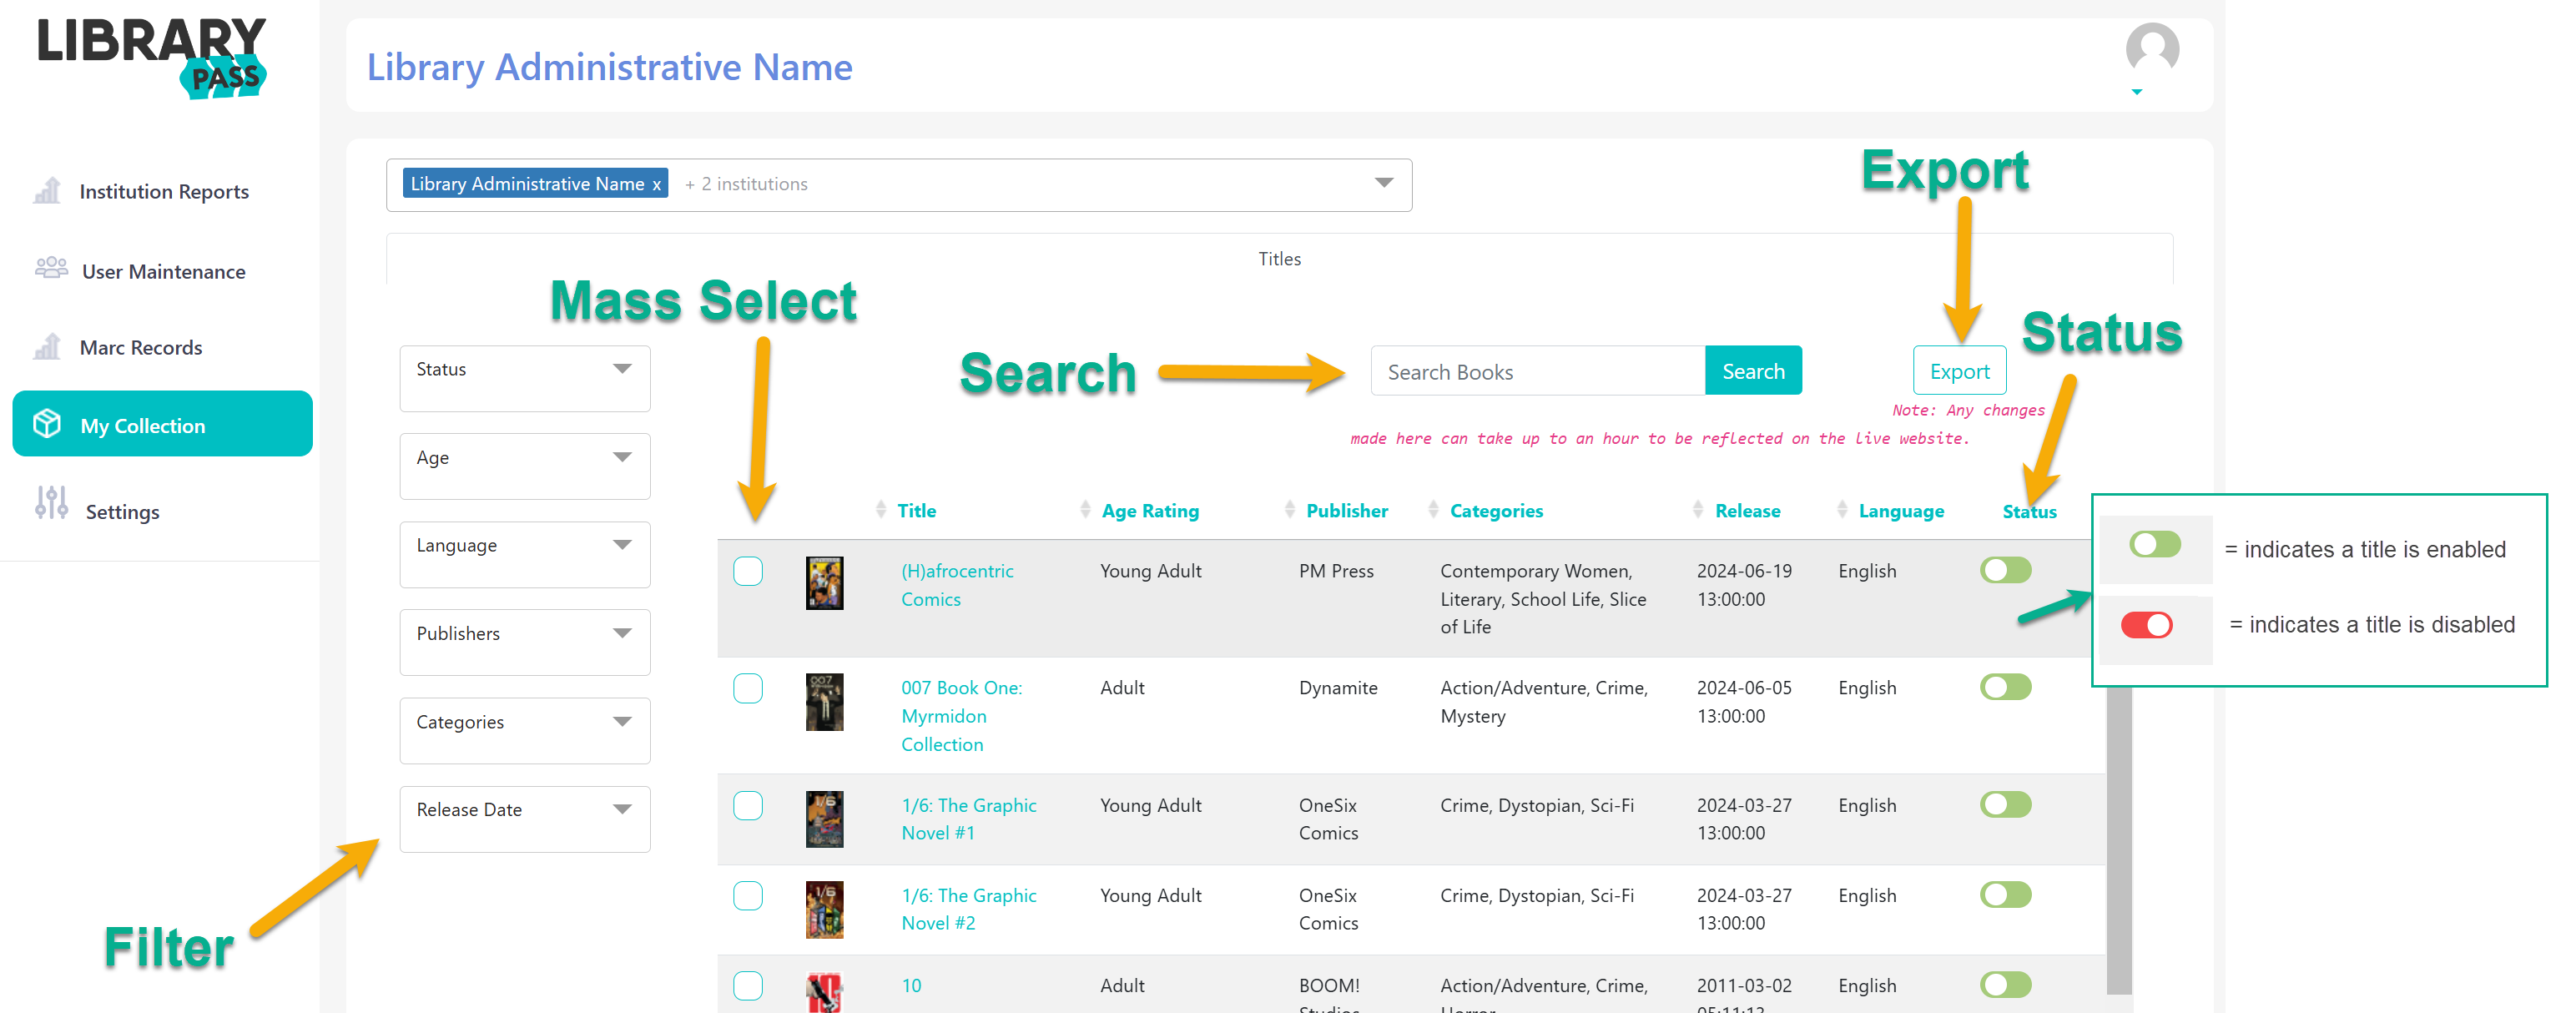Viewport: 2576px width, 1013px height.
Task: Click the Settings sliders icon
Action: 51,502
